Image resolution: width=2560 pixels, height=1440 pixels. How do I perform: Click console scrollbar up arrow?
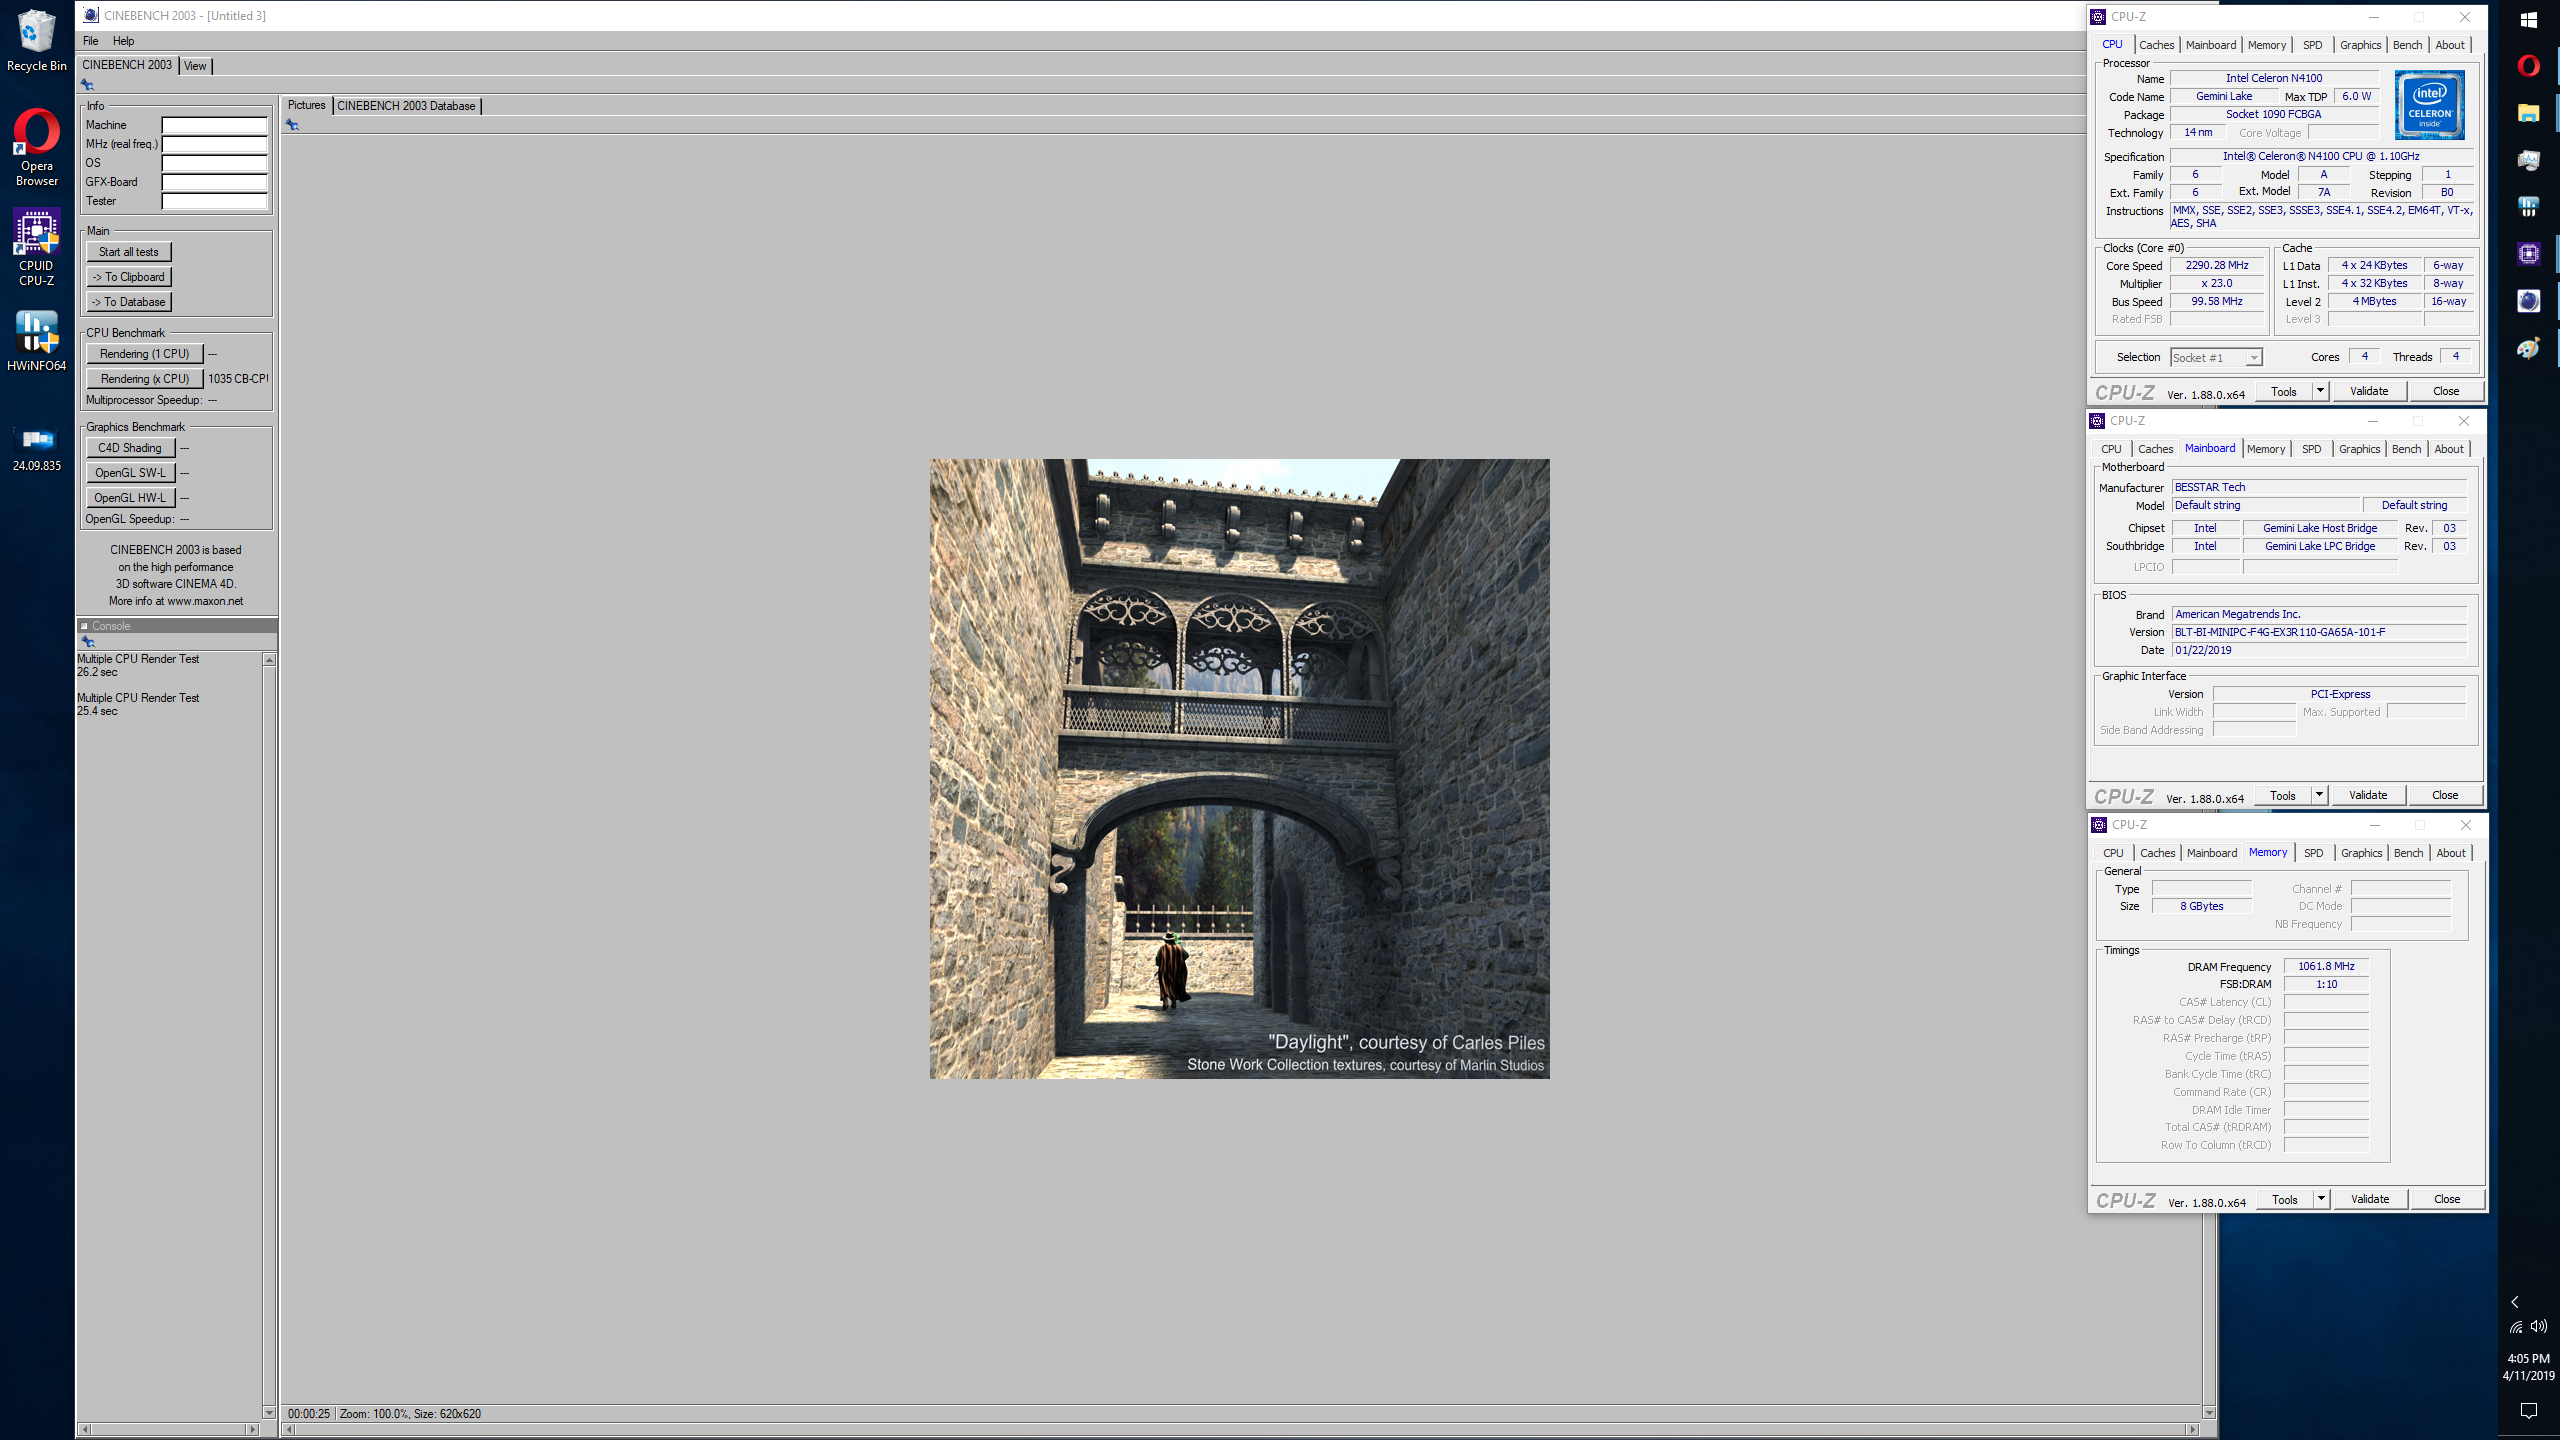(x=269, y=660)
